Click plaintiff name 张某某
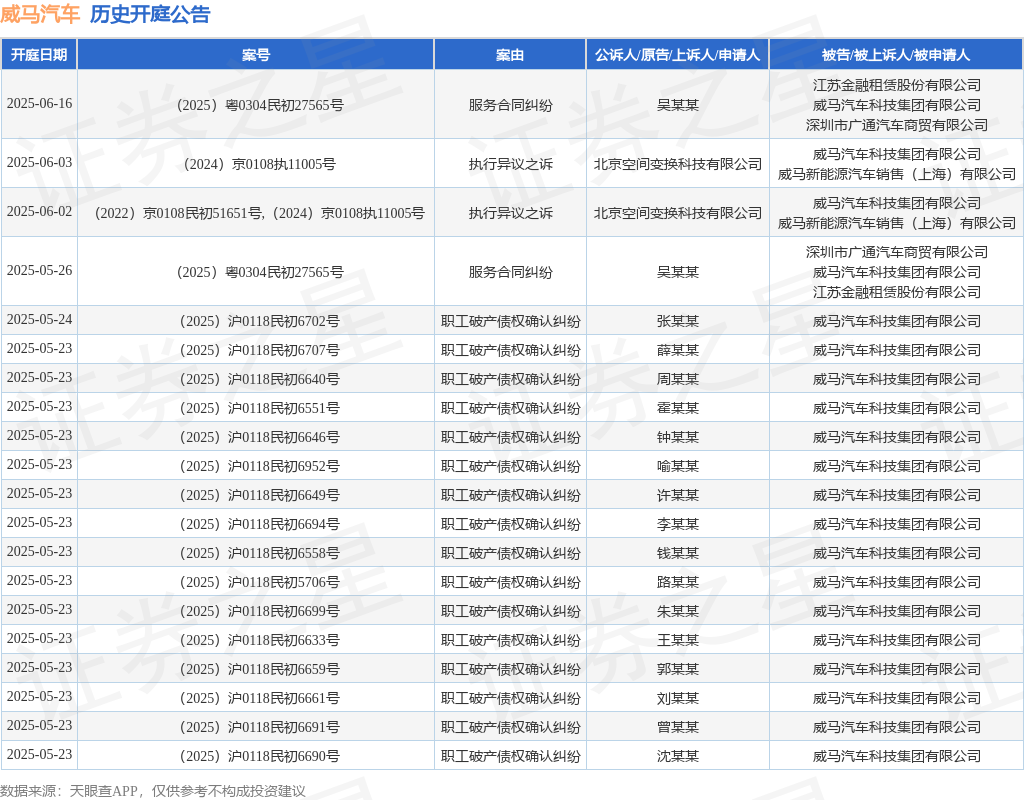The height and width of the screenshot is (800, 1024). click(678, 321)
